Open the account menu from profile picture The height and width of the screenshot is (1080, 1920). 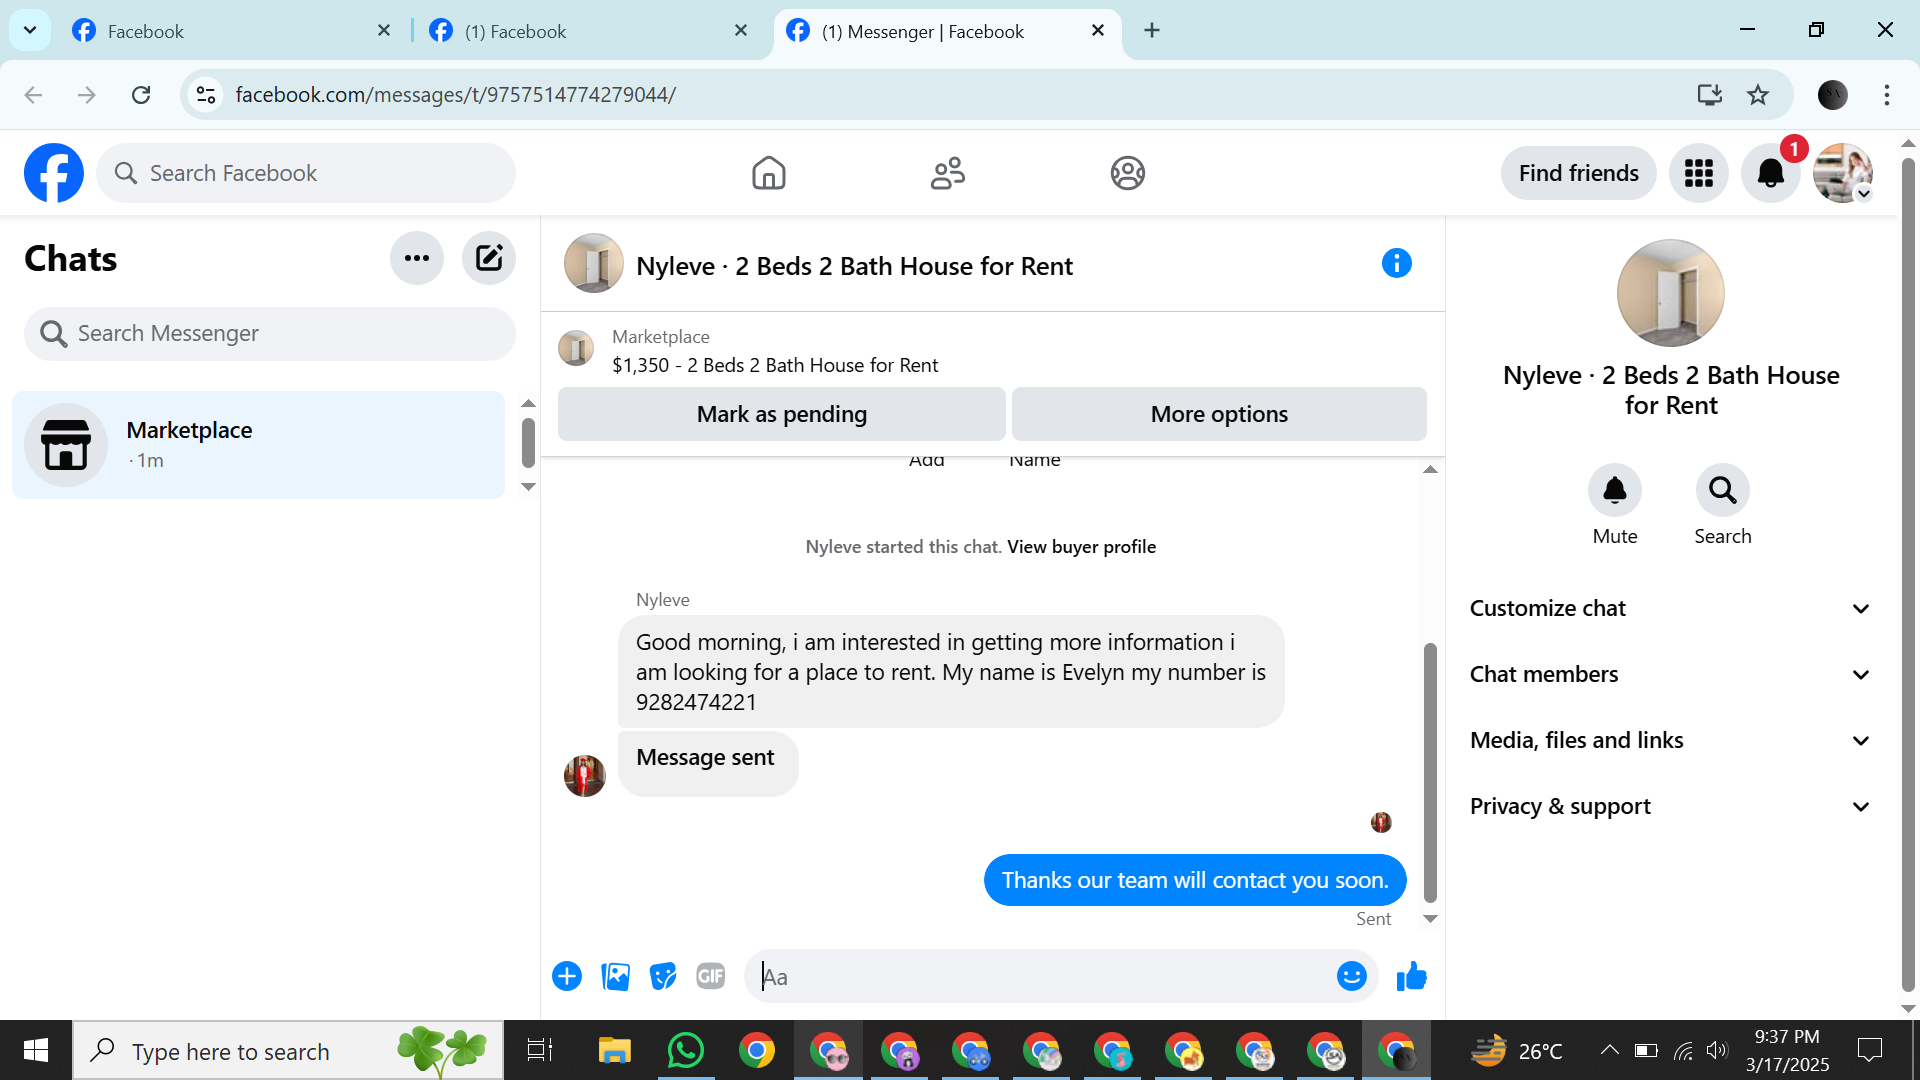coord(1842,173)
